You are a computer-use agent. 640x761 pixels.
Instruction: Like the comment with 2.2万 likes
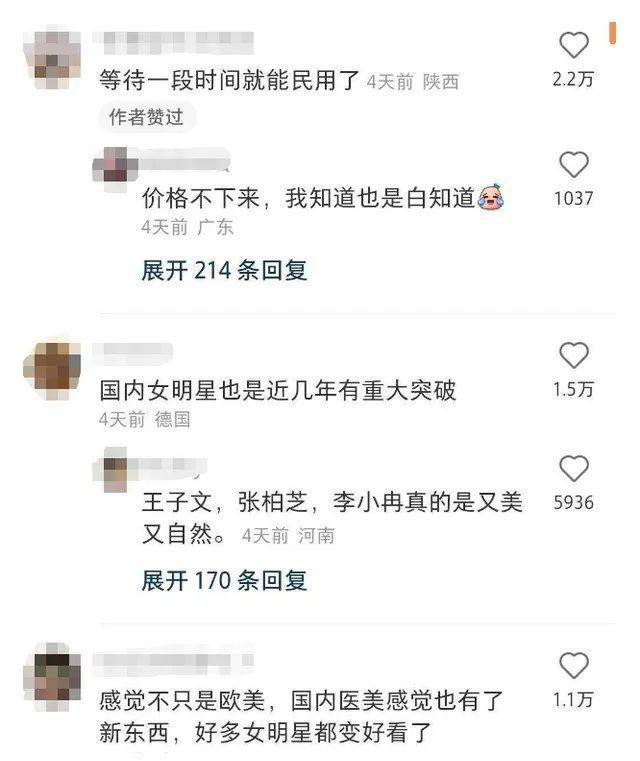click(x=574, y=45)
